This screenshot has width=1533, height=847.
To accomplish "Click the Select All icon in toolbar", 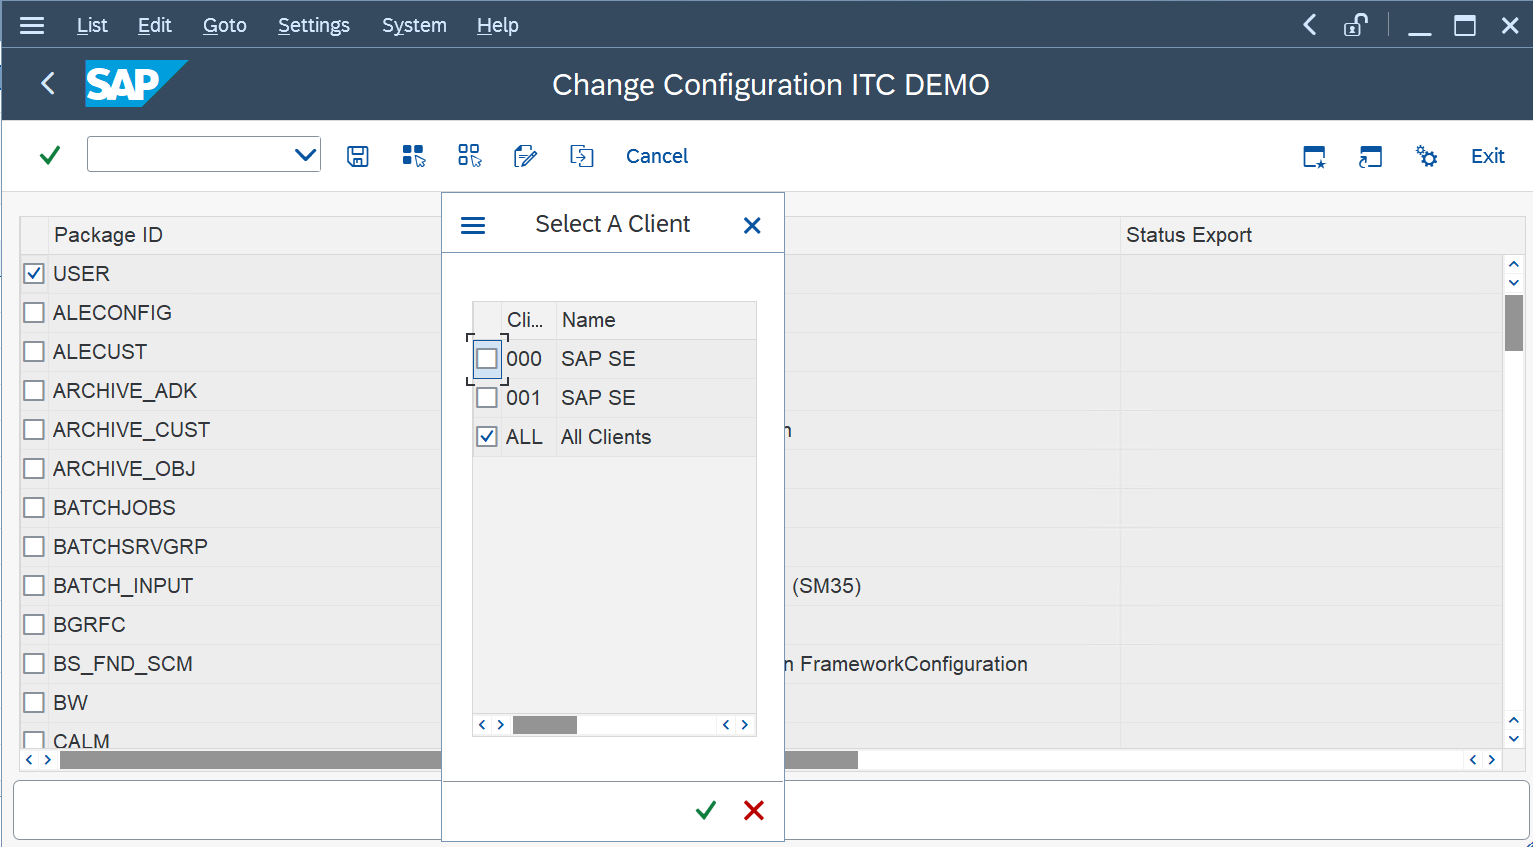I will click(413, 156).
